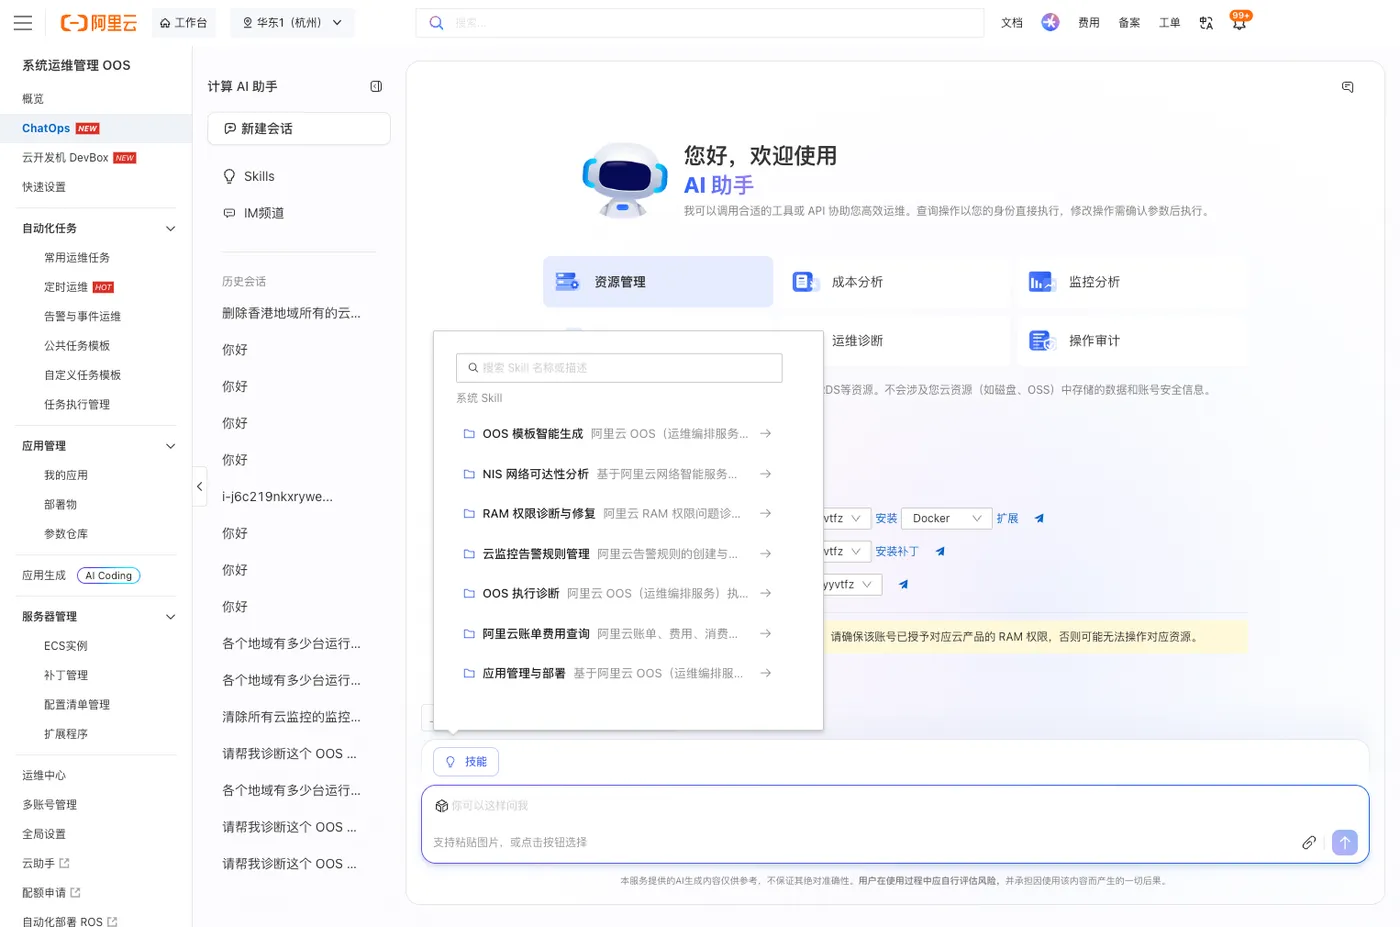Click the magnifier icon in the top search bar
Screen dimensions: 1400x927
coord(436,23)
